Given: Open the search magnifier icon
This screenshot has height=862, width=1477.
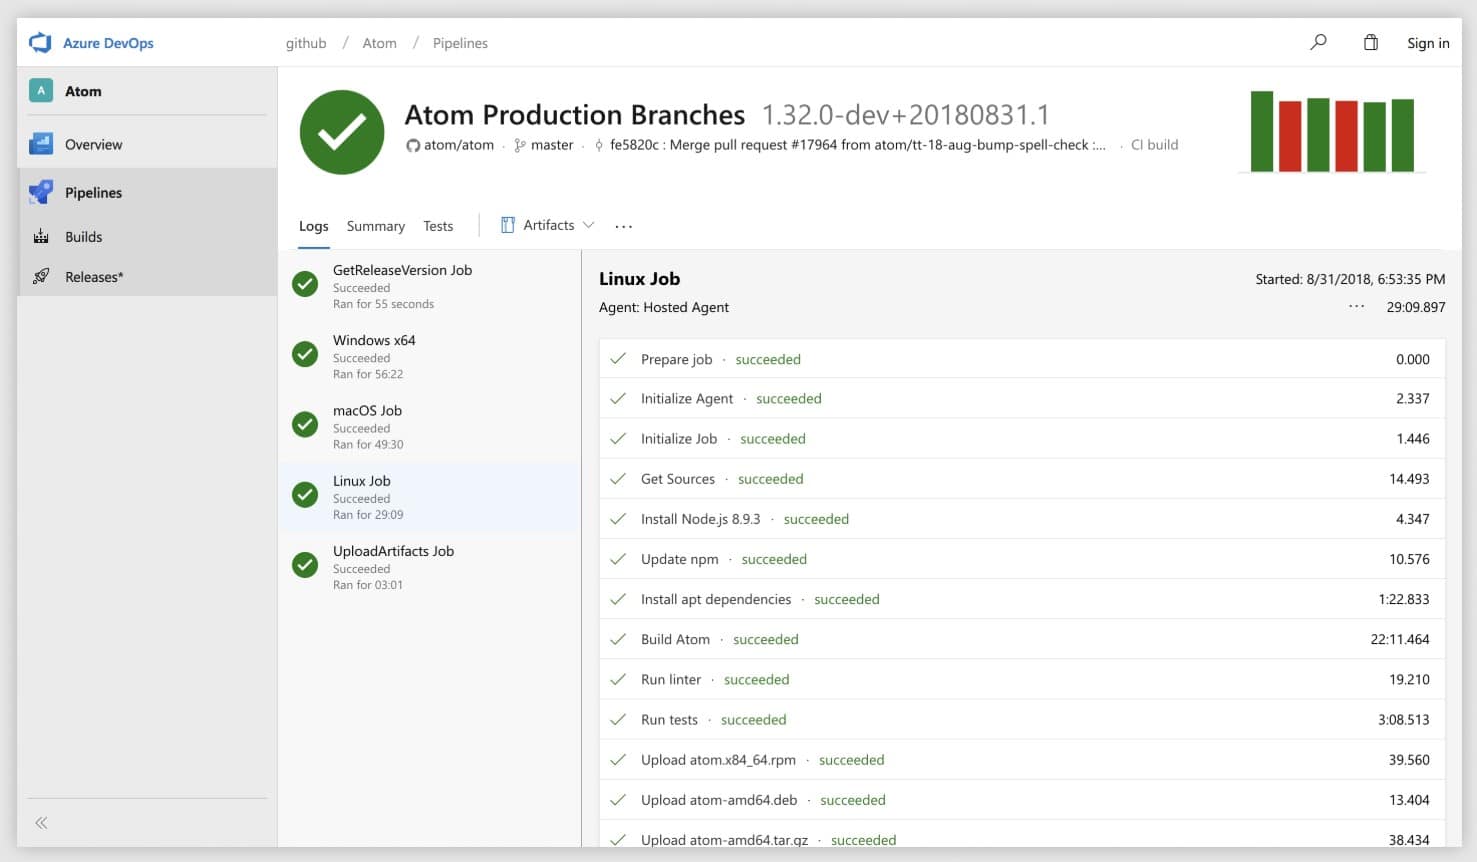Looking at the screenshot, I should click(x=1318, y=42).
